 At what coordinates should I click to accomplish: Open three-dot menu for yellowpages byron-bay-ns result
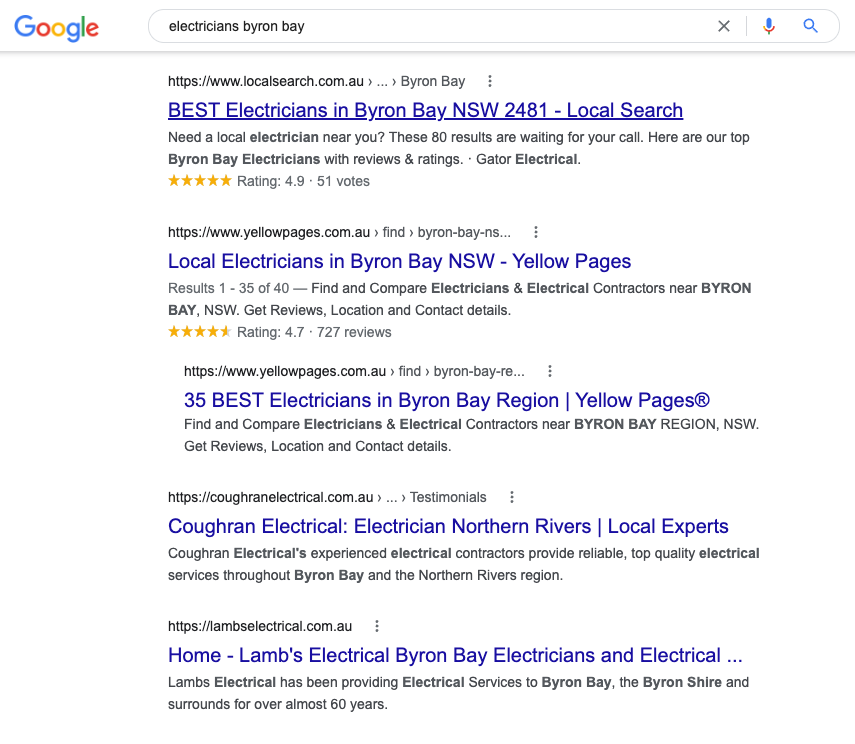pos(535,232)
